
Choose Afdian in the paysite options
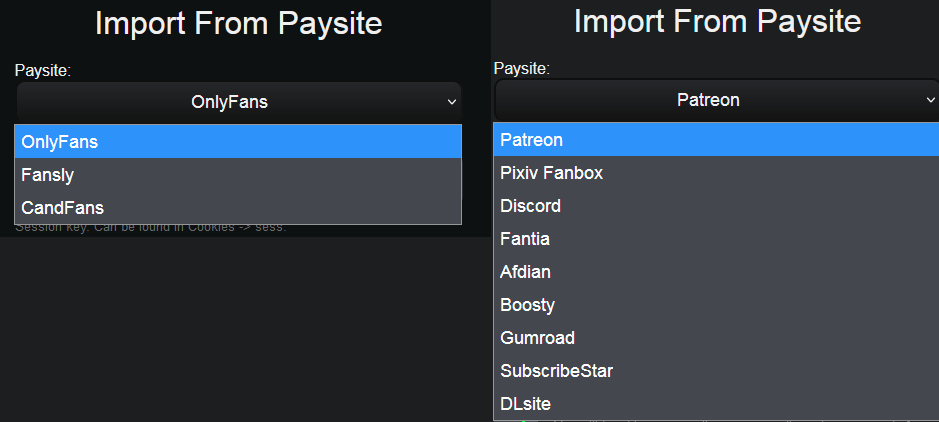click(x=716, y=272)
